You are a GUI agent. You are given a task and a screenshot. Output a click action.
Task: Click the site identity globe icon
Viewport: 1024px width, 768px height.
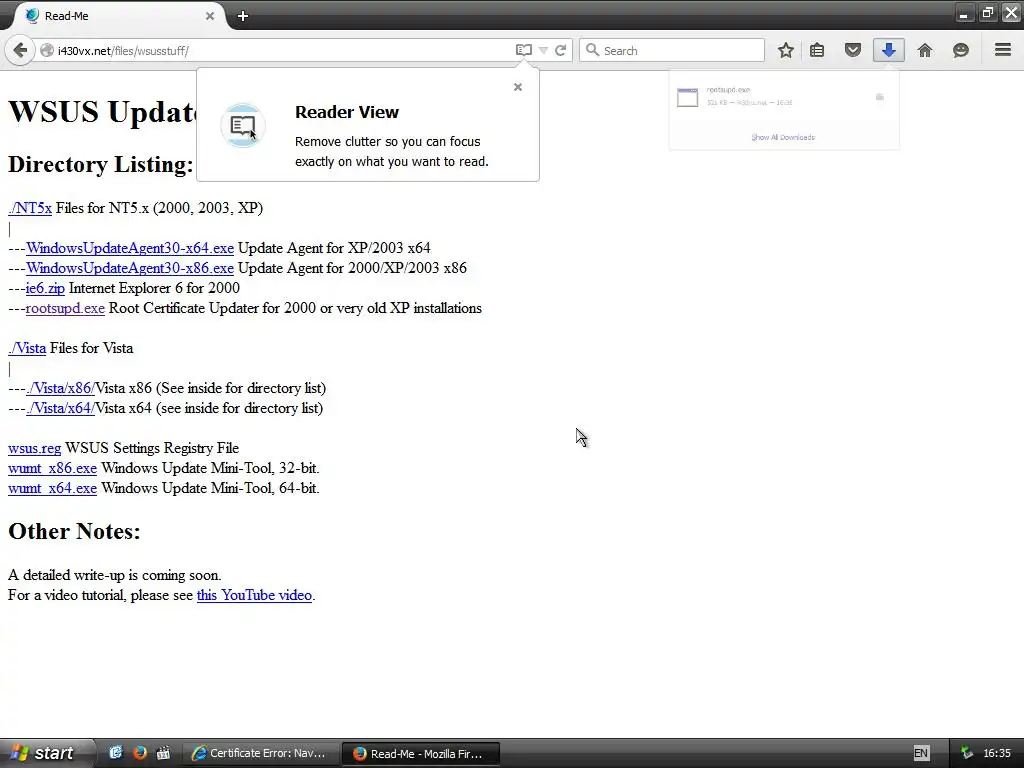tap(46, 50)
